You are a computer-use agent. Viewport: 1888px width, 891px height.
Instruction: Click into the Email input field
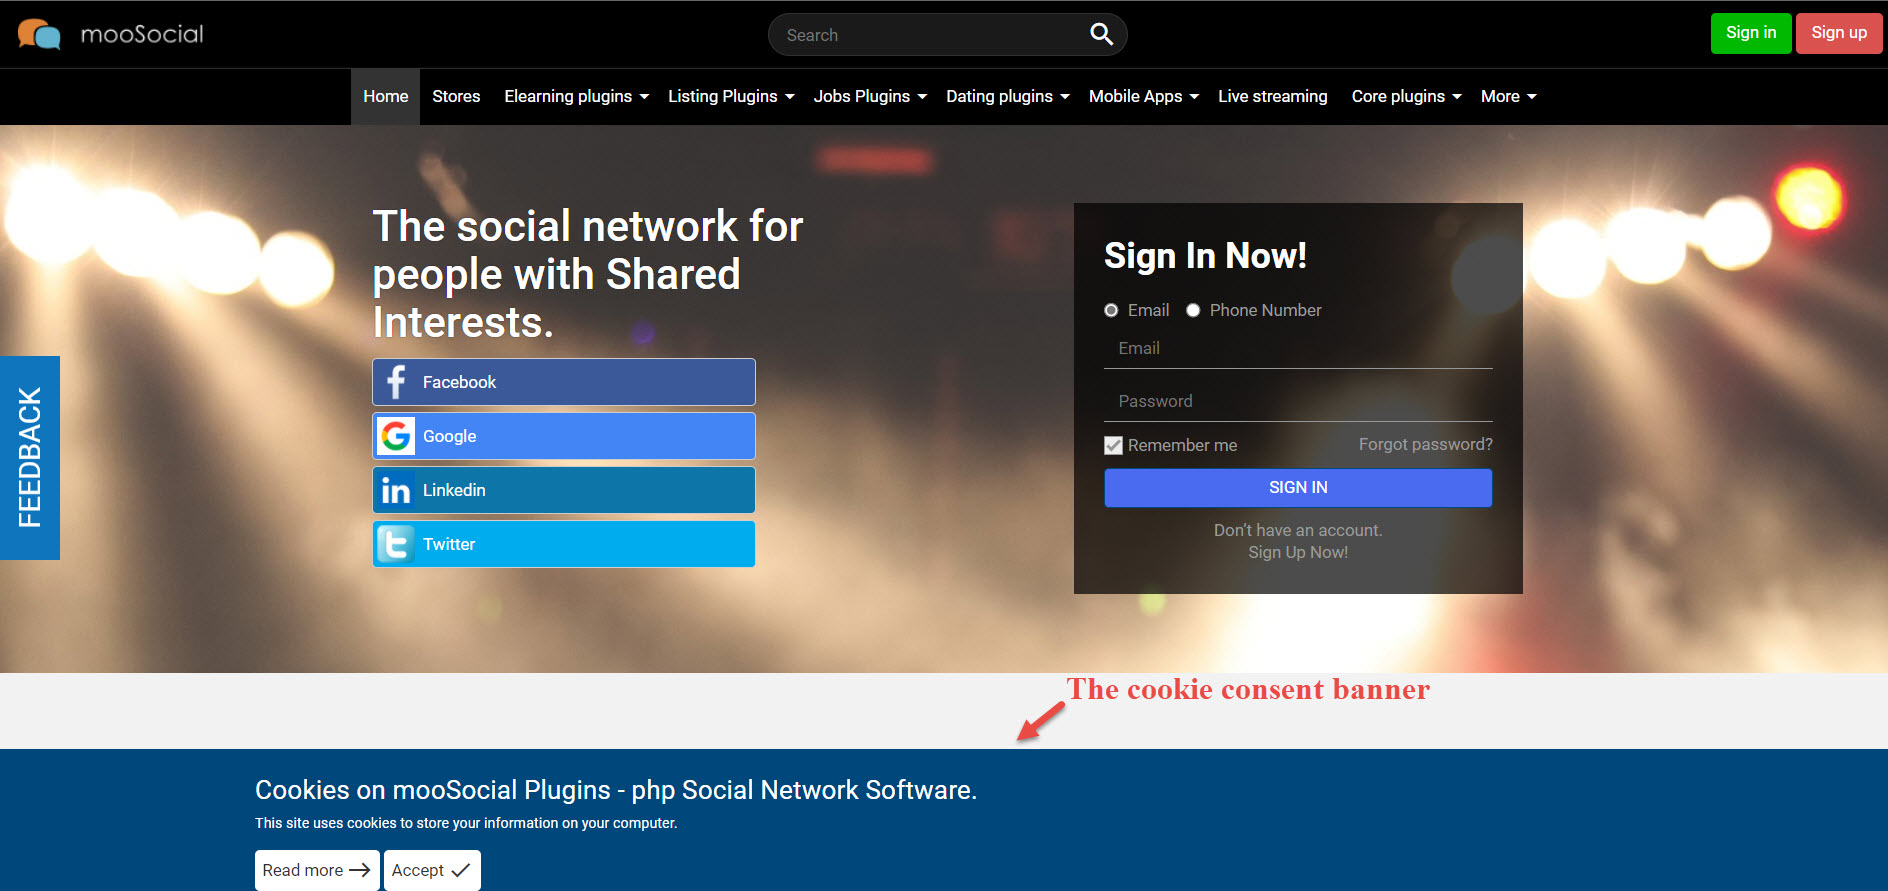tap(1298, 348)
